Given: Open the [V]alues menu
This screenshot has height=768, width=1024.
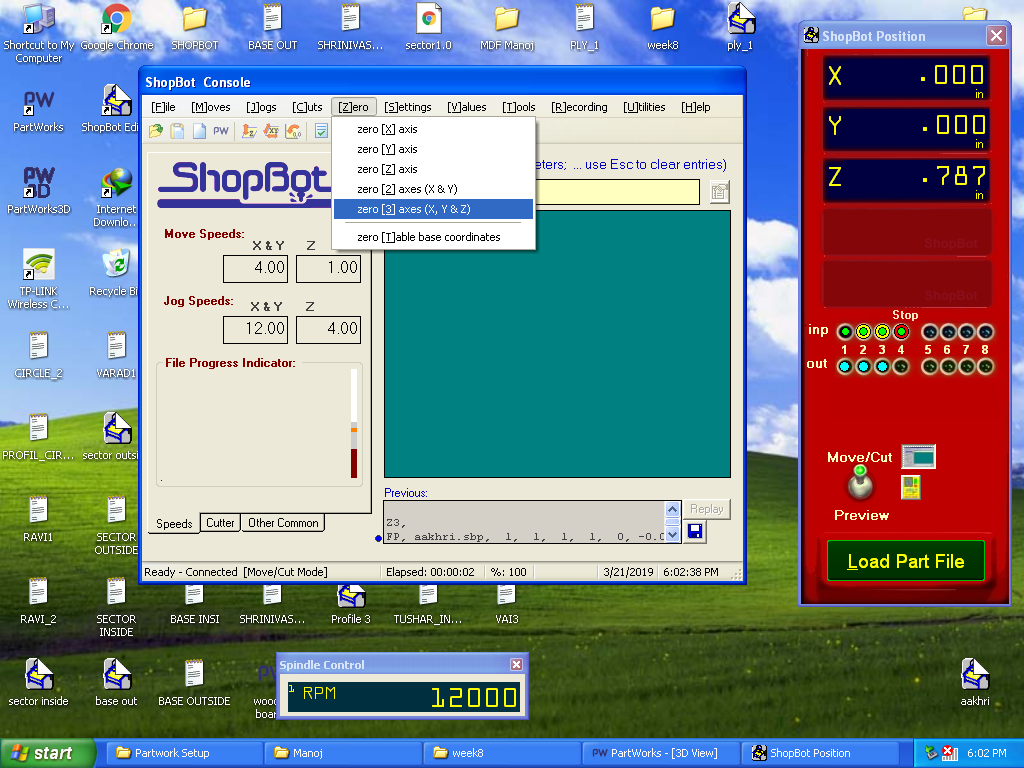Looking at the screenshot, I should click(x=466, y=107).
